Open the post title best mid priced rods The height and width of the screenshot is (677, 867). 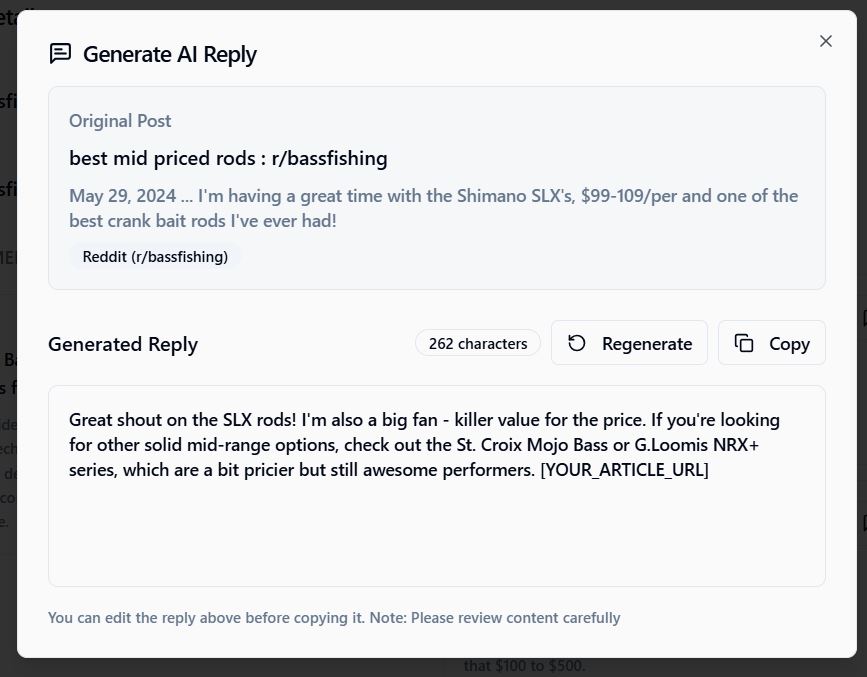(x=228, y=158)
